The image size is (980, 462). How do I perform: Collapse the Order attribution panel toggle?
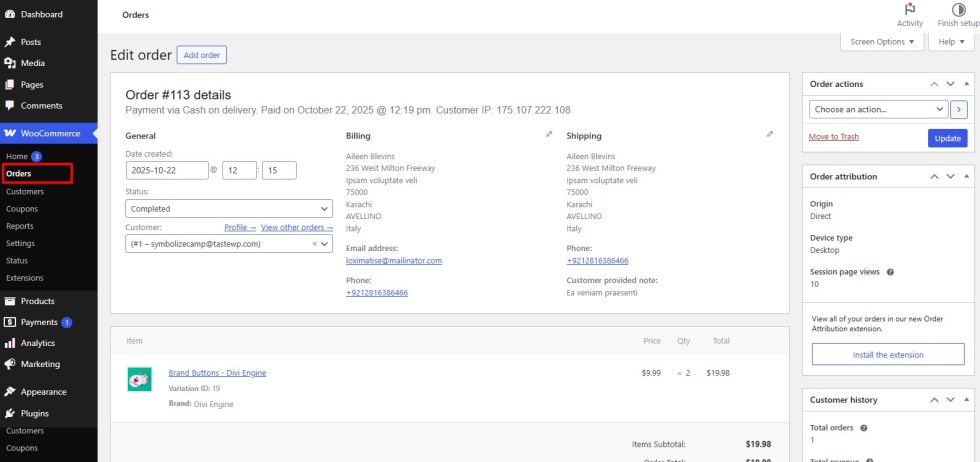coord(963,176)
